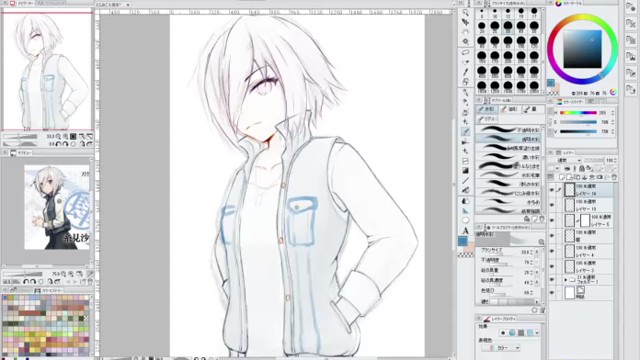Expand the フォルダー 1 layer folder
Image resolution: width=640 pixels, height=360 pixels.
pyautogui.click(x=565, y=280)
